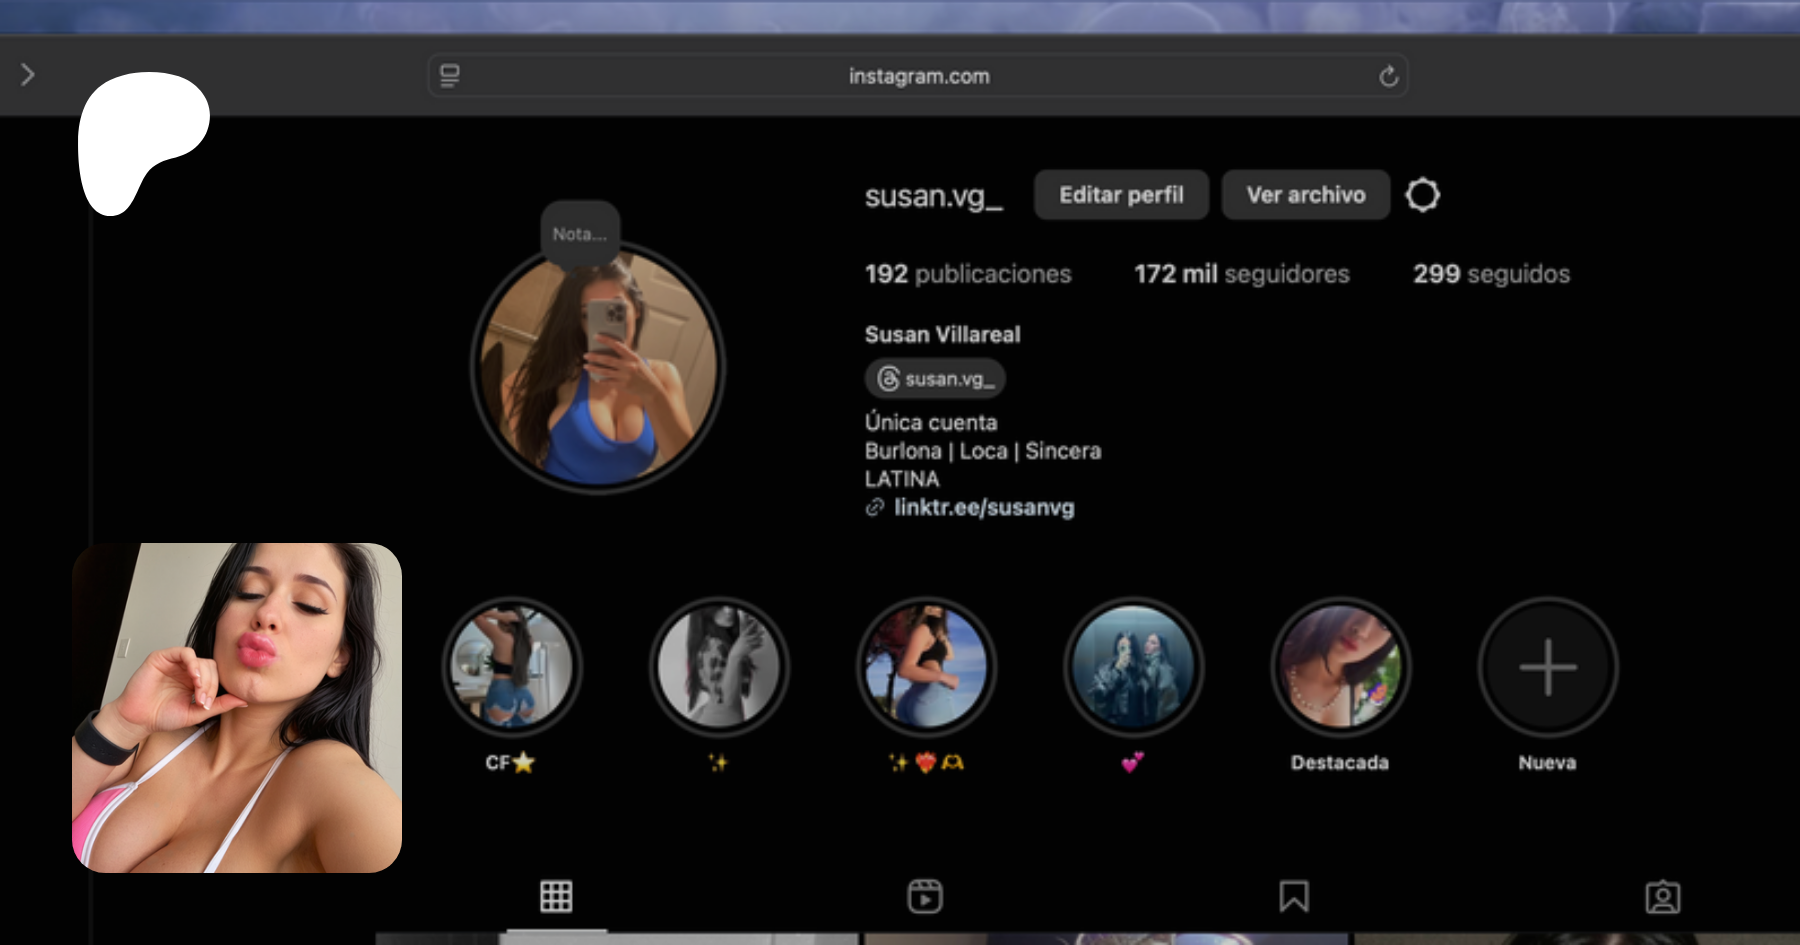
Task: Switch to the Reels tab
Action: pos(925,896)
